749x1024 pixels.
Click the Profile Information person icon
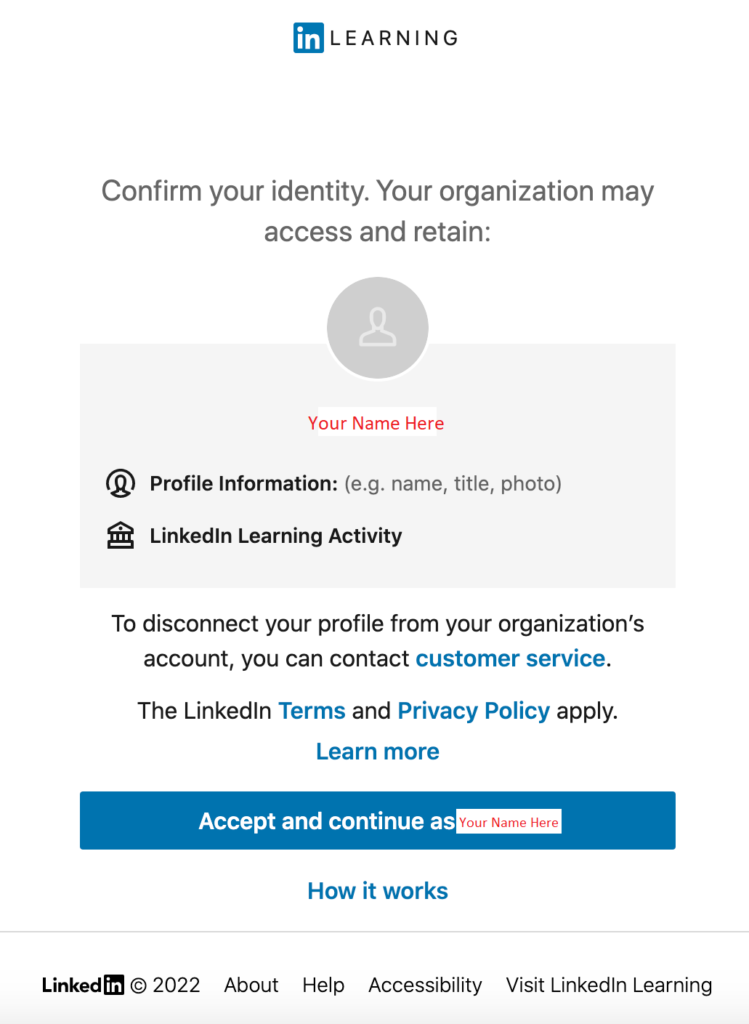[120, 482]
